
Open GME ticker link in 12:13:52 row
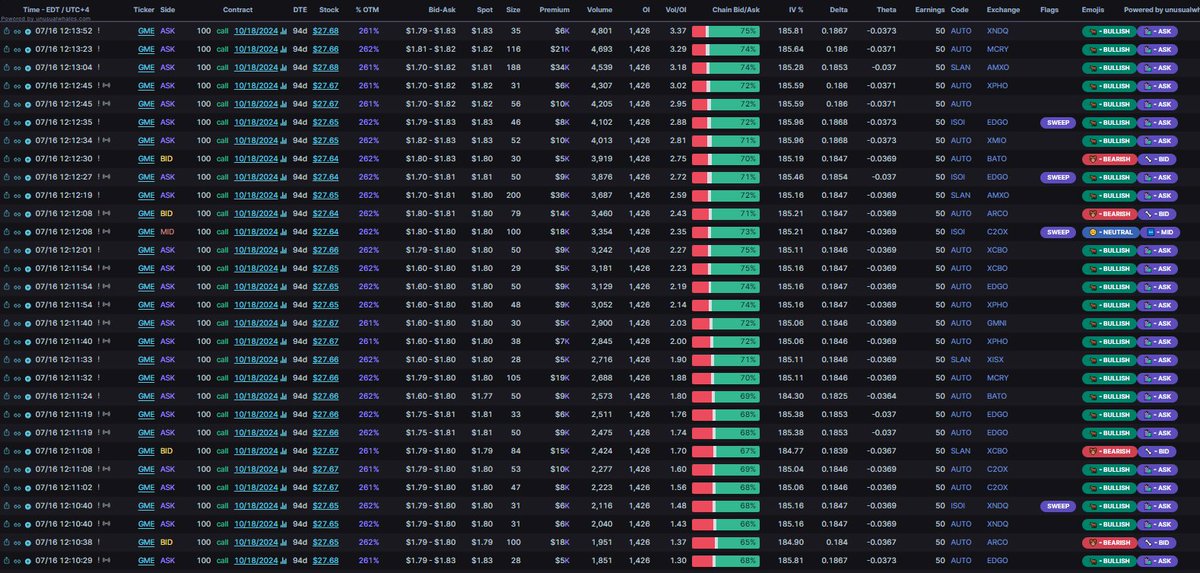[x=146, y=31]
